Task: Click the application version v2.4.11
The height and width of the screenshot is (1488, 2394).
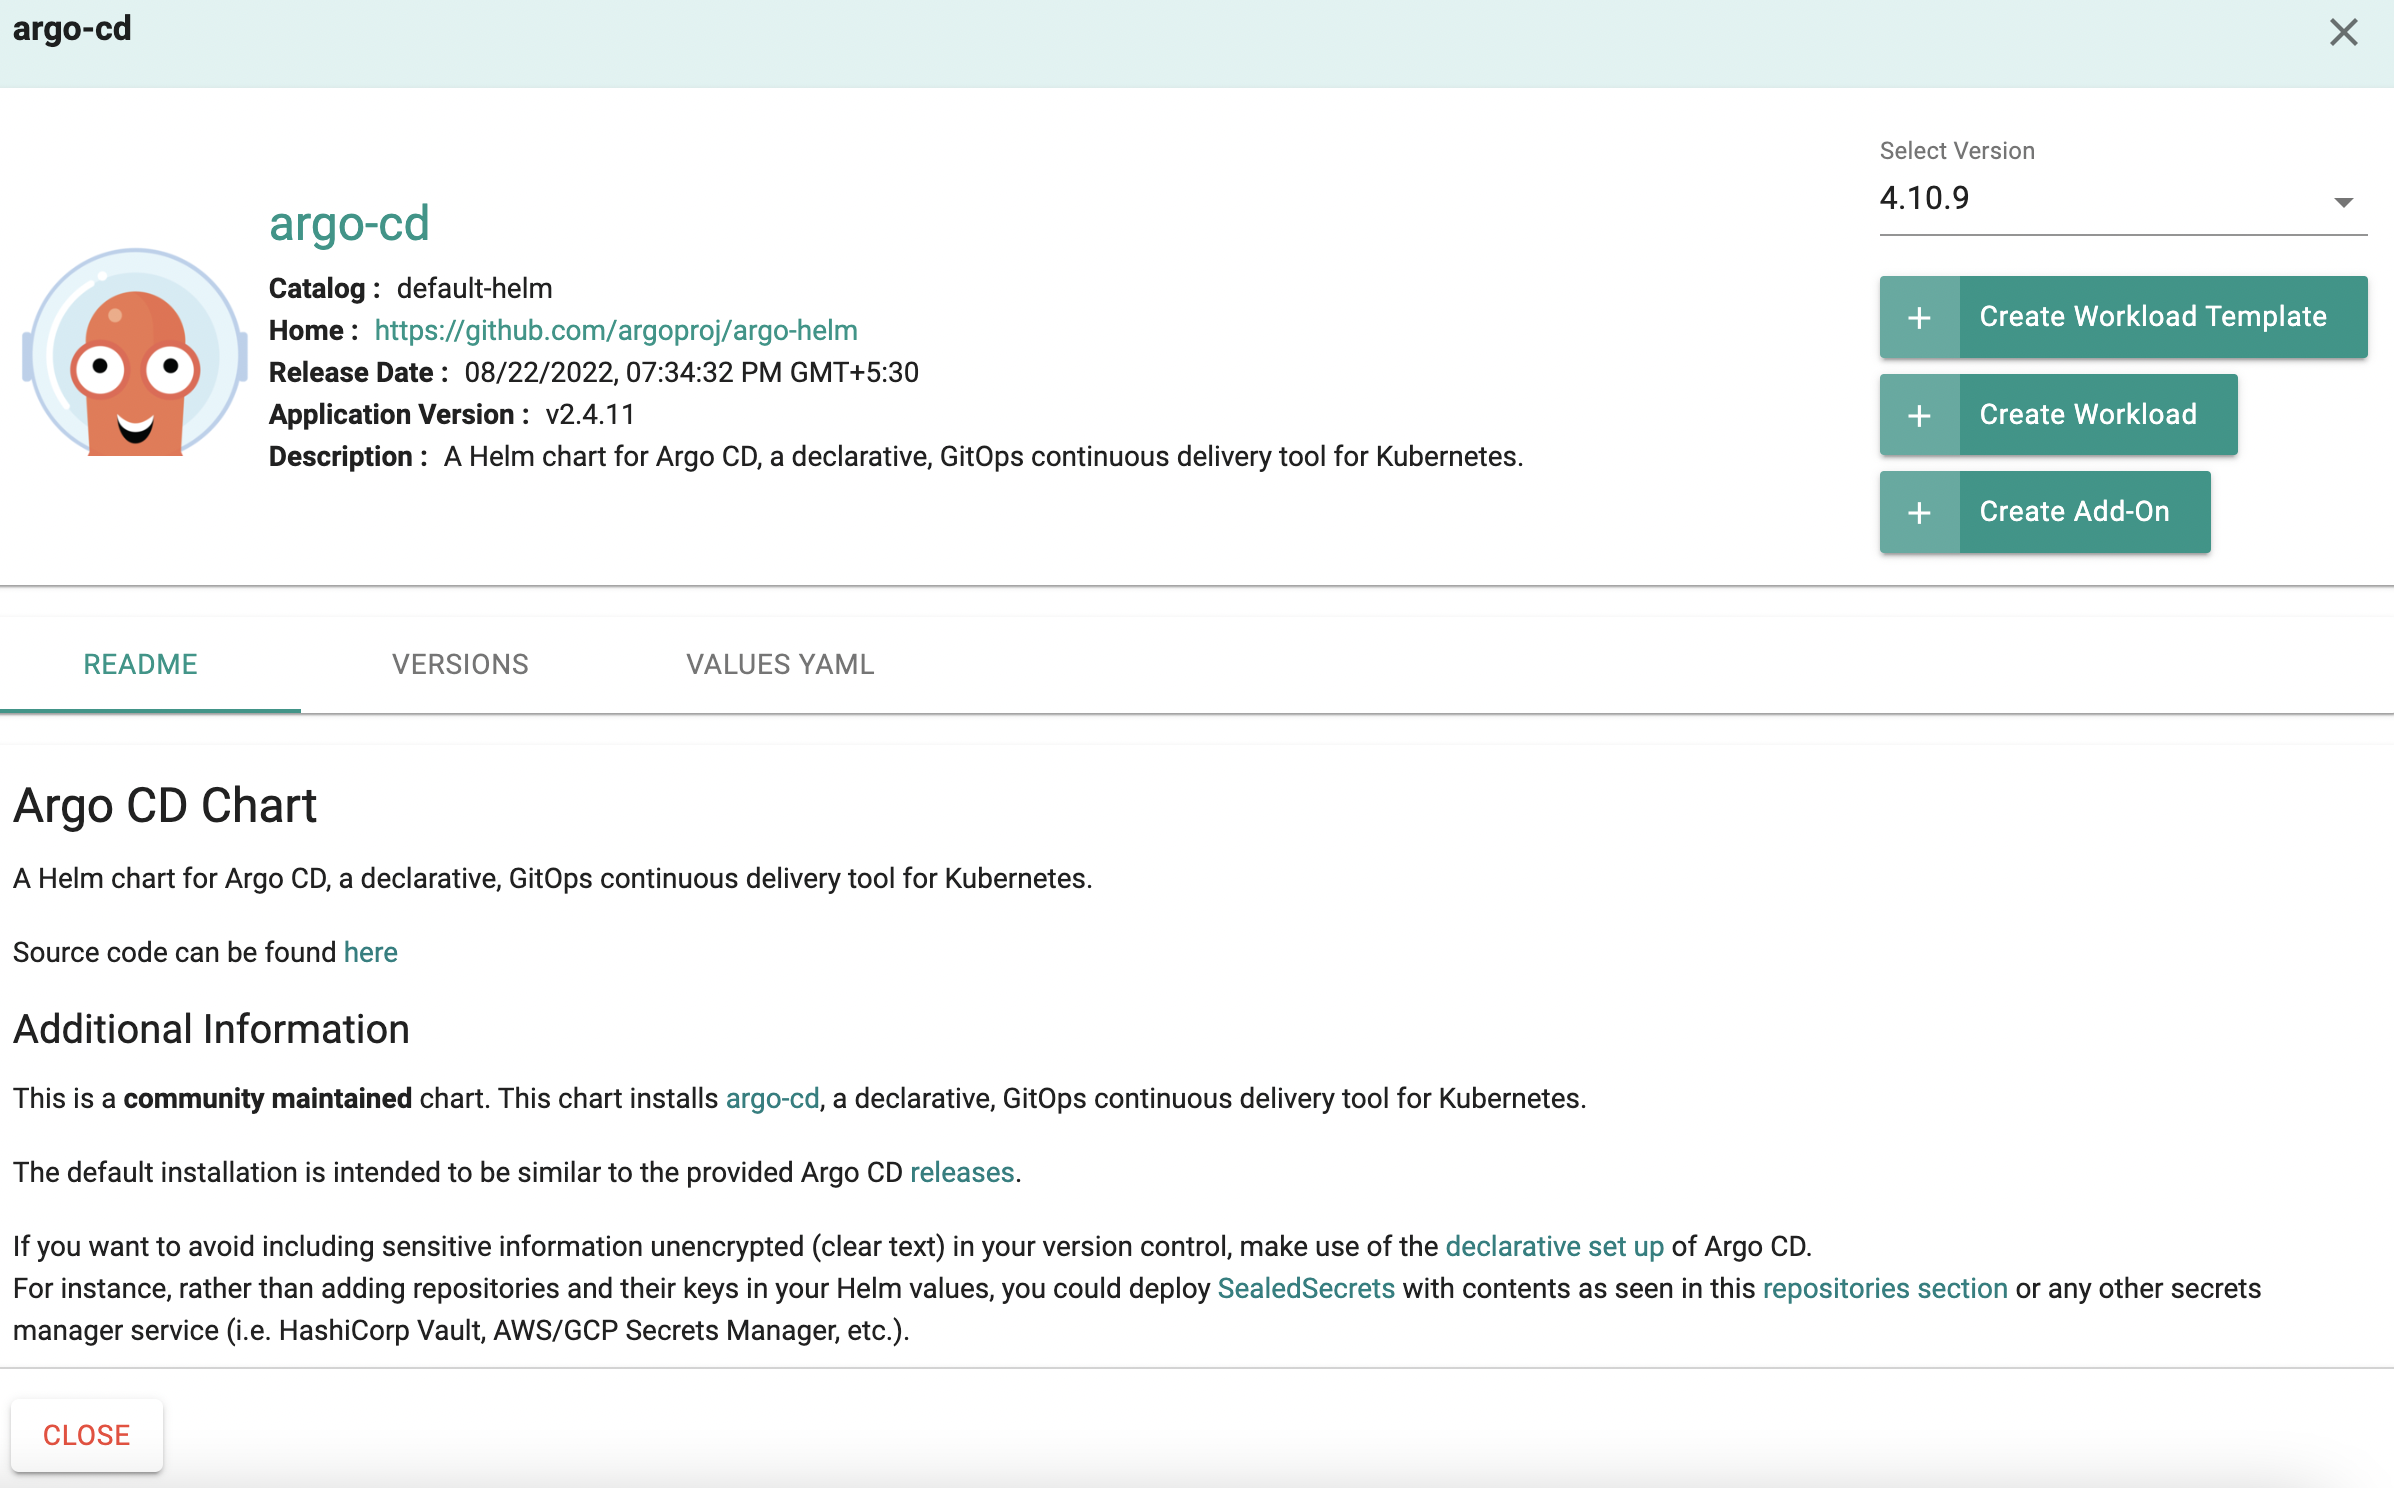Action: tap(590, 414)
